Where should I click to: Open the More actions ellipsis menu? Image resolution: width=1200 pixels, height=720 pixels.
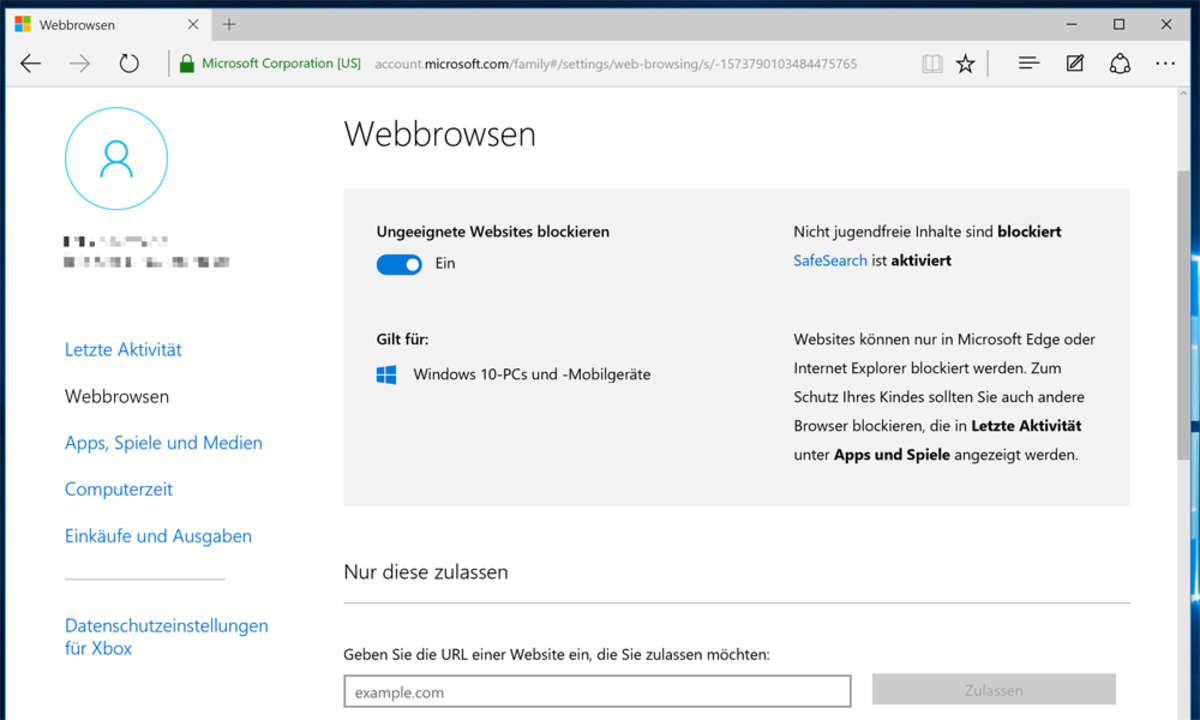(1165, 64)
